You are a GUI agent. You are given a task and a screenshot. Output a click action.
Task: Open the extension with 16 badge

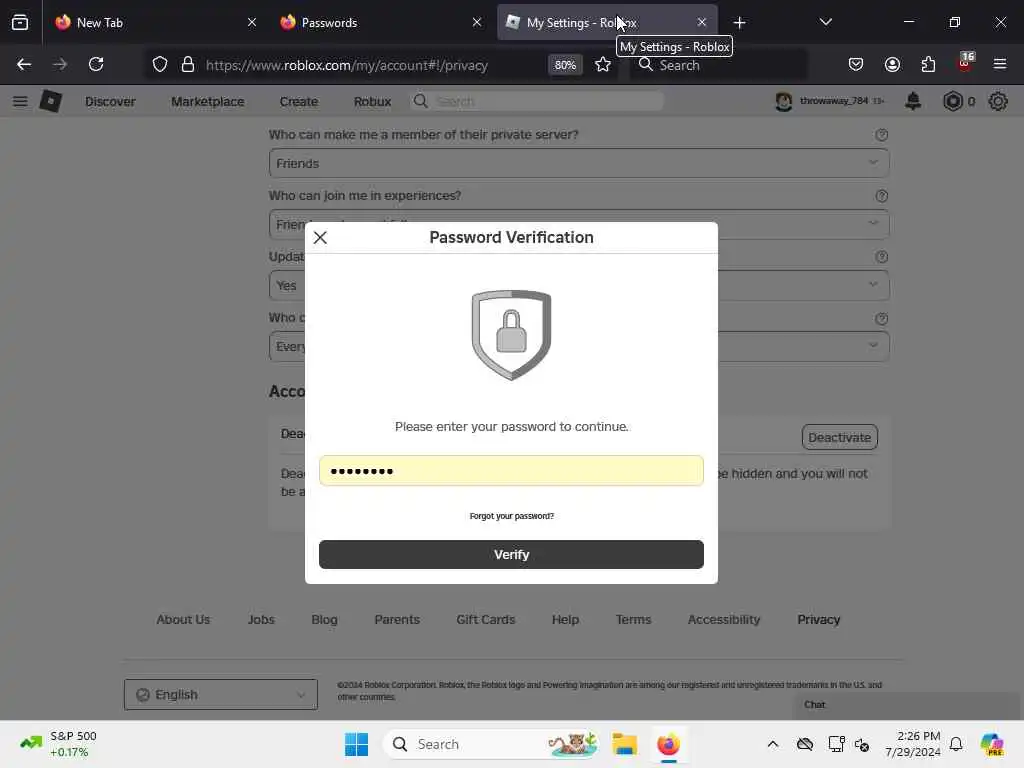[965, 63]
